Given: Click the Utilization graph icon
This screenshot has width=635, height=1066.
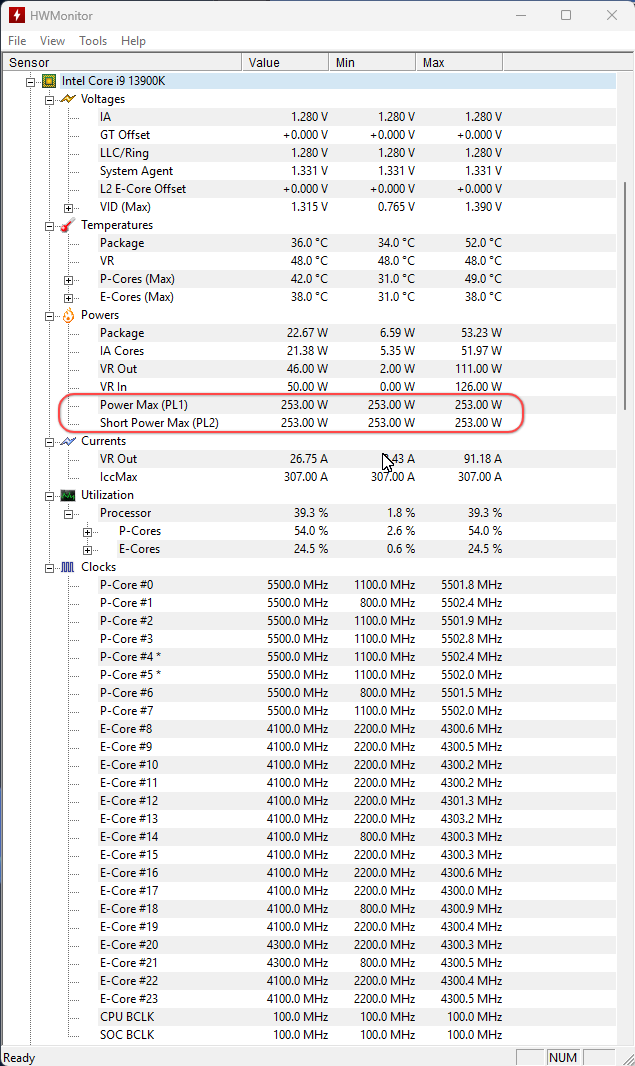Looking at the screenshot, I should pos(68,496).
